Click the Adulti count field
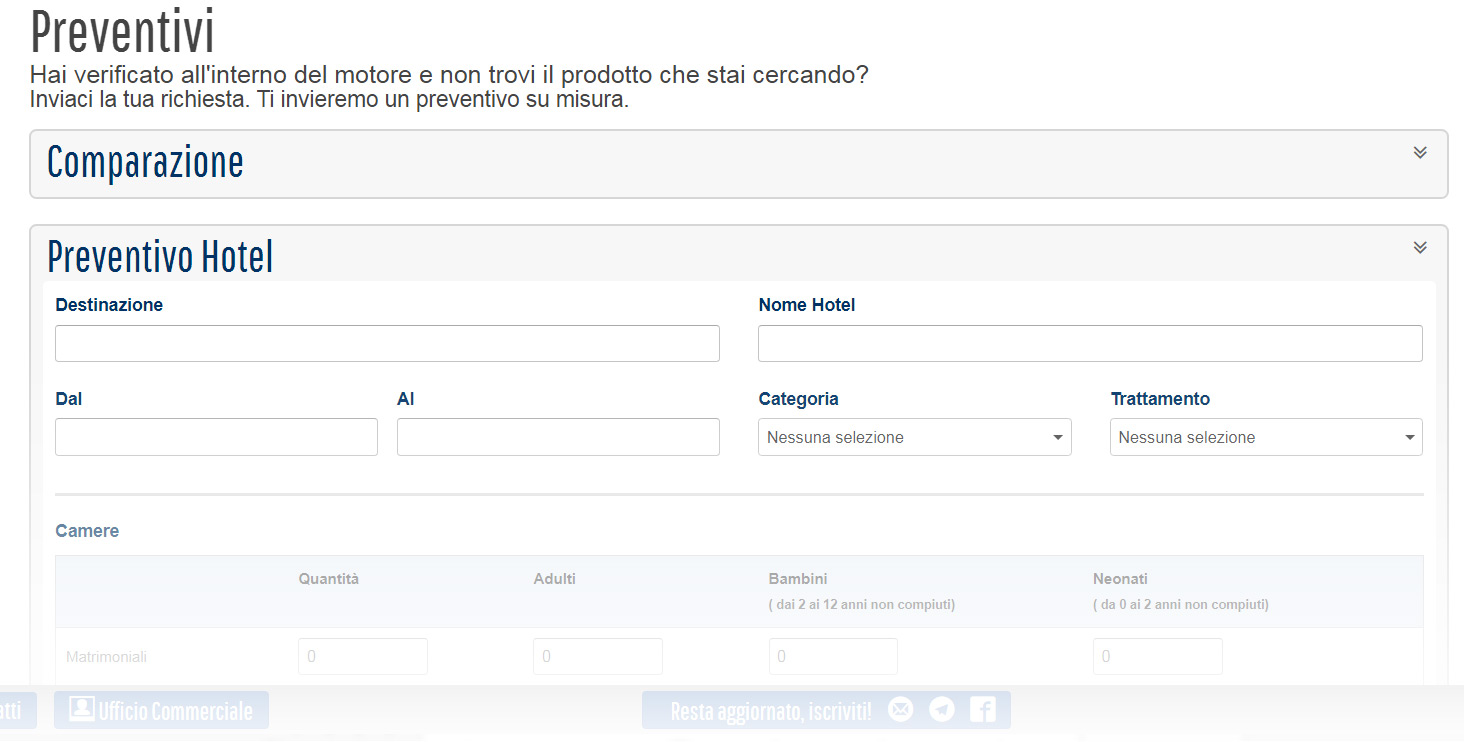This screenshot has height=742, width=1464. (x=597, y=656)
